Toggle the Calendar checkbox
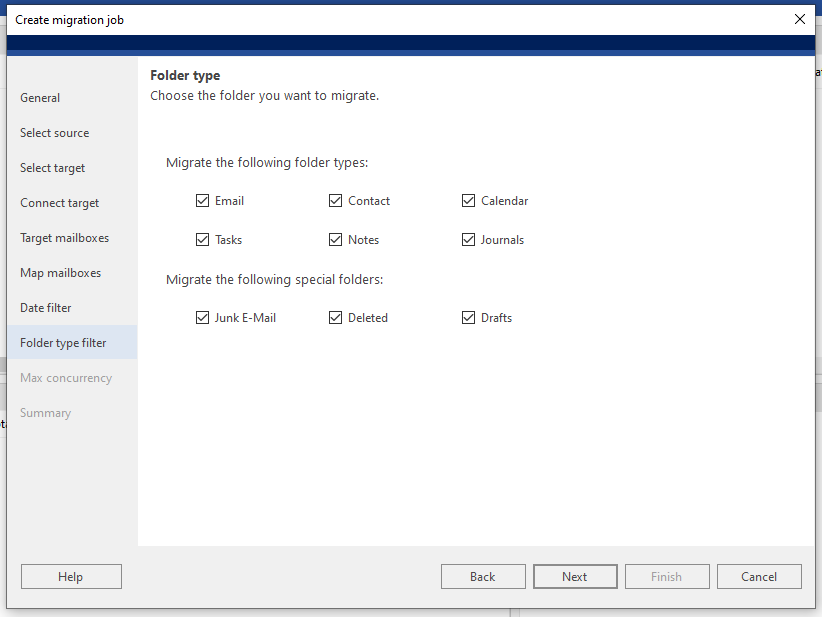Screen dimensions: 822x617 tap(469, 200)
